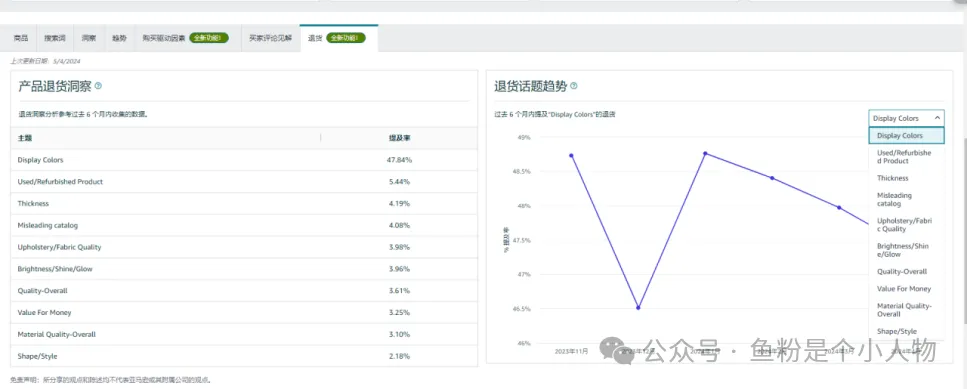
Task: Pick Thickness from the dropdown list
Action: point(906,178)
